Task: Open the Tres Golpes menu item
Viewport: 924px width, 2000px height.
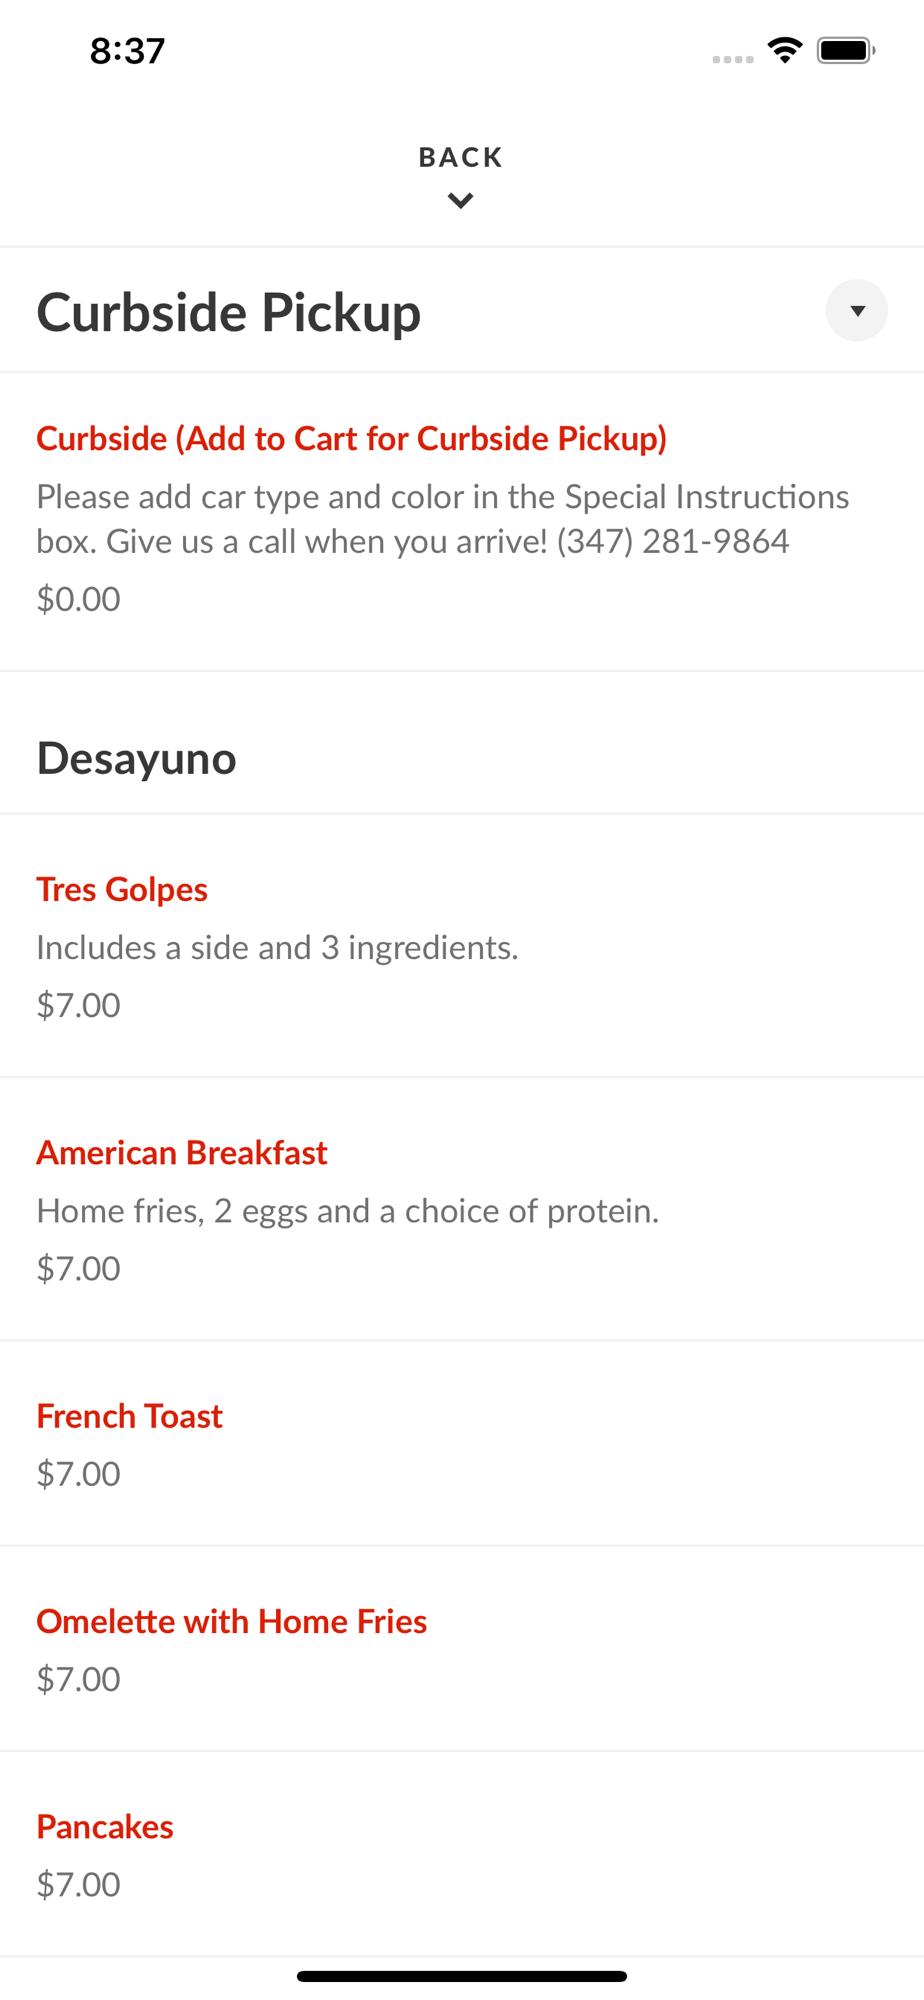Action: [x=122, y=889]
